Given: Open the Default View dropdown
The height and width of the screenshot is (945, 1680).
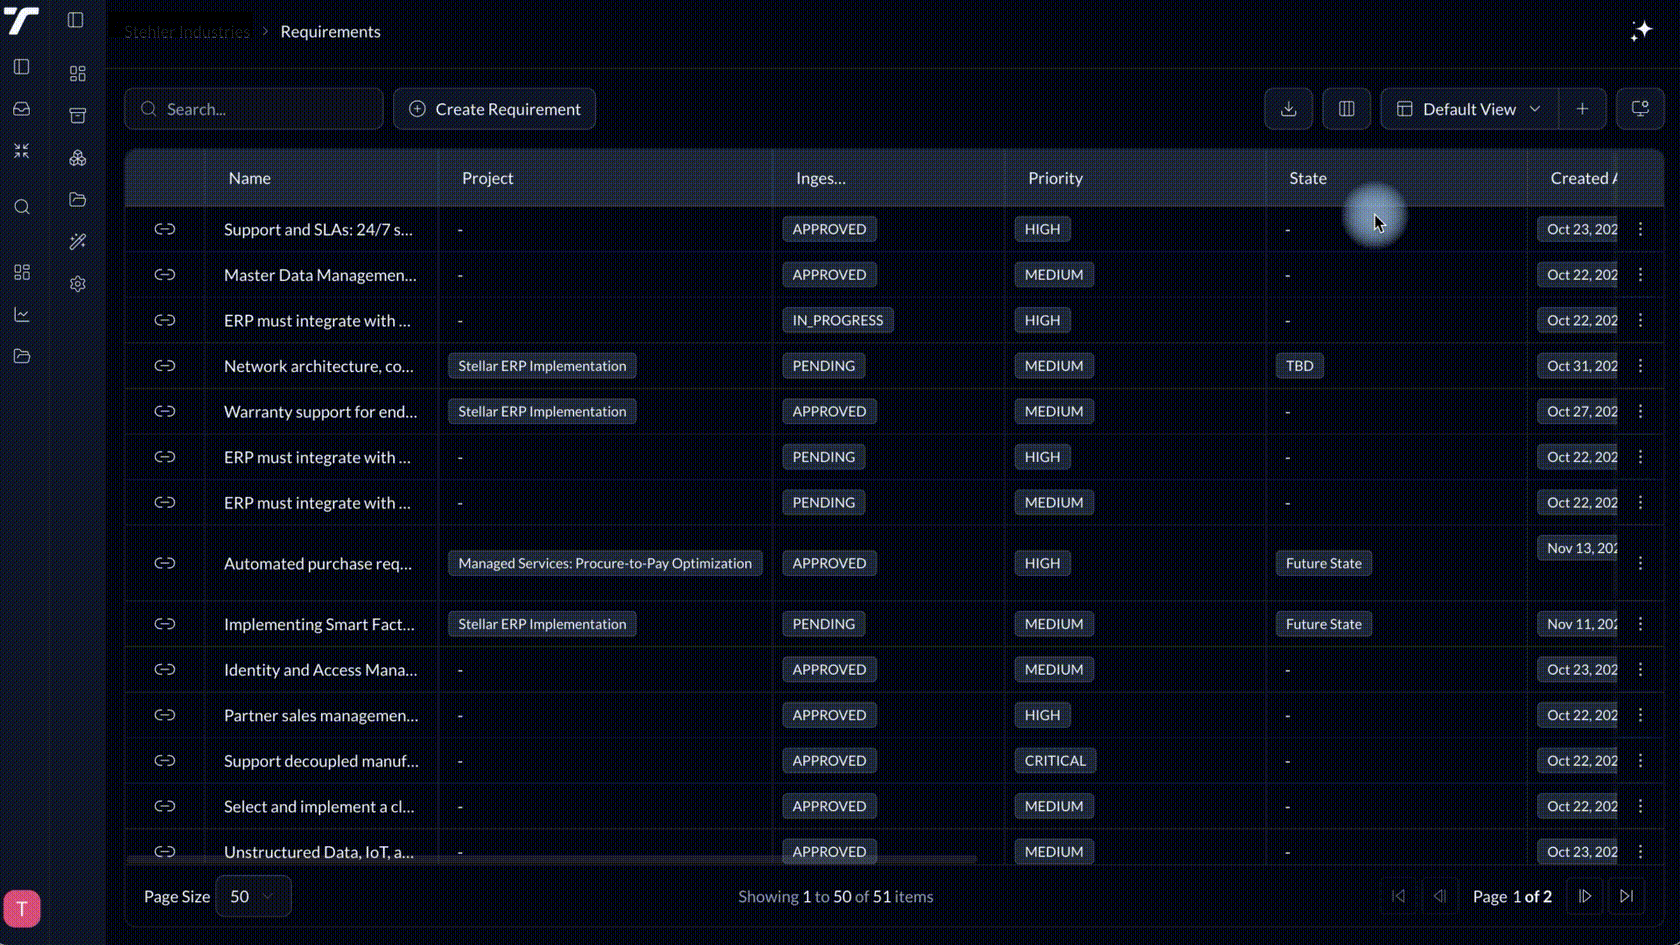Looking at the screenshot, I should pos(1469,109).
